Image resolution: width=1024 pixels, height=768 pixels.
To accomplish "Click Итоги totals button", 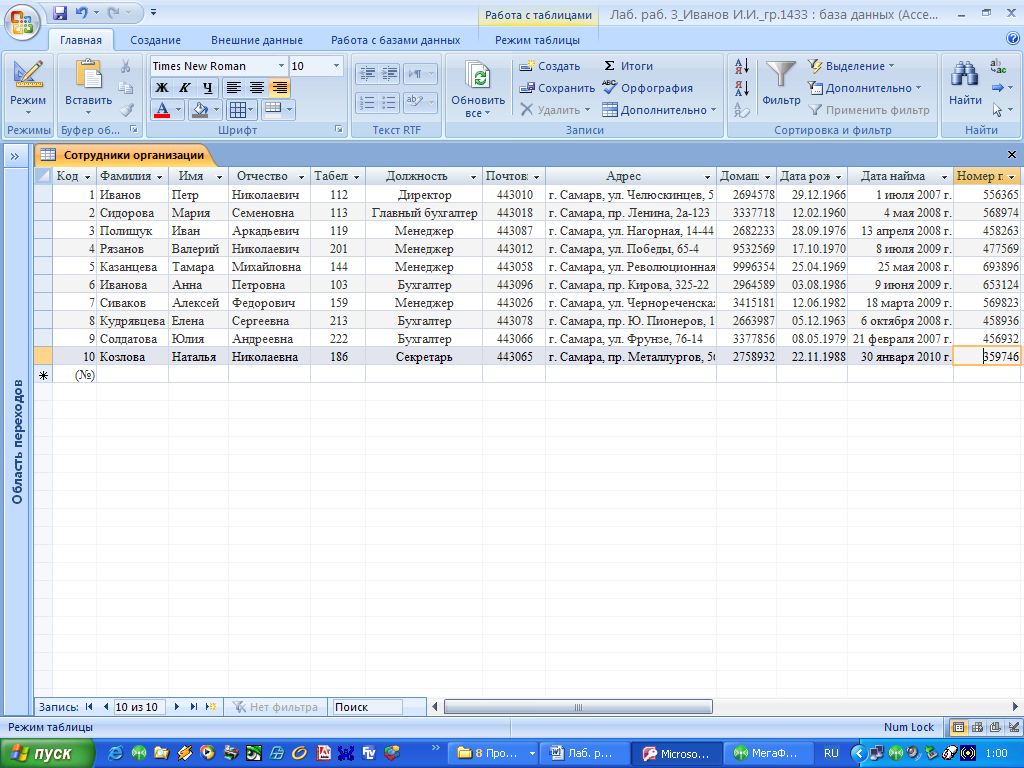I will pyautogui.click(x=628, y=66).
